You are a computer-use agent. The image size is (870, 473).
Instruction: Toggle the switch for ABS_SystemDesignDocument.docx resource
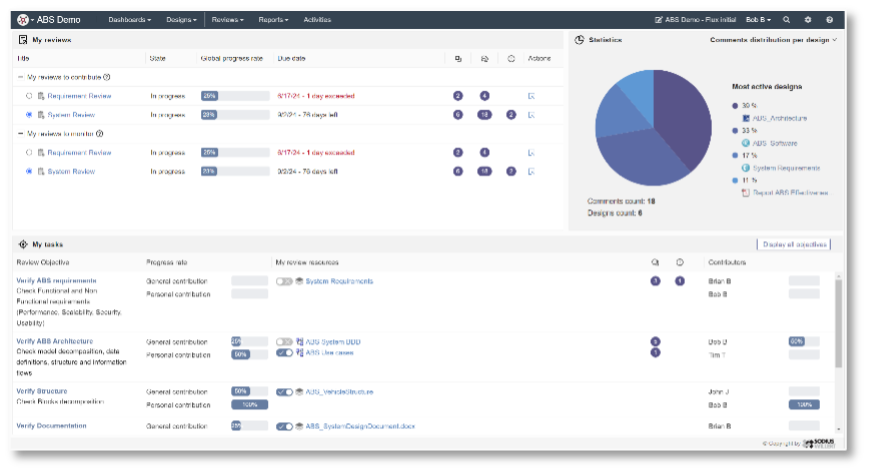click(x=284, y=426)
